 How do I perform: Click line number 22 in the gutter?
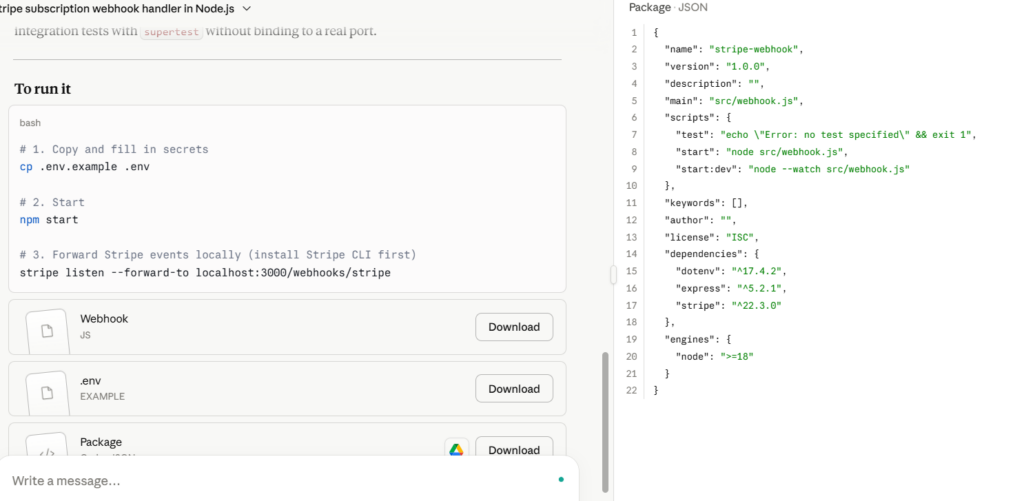631,390
